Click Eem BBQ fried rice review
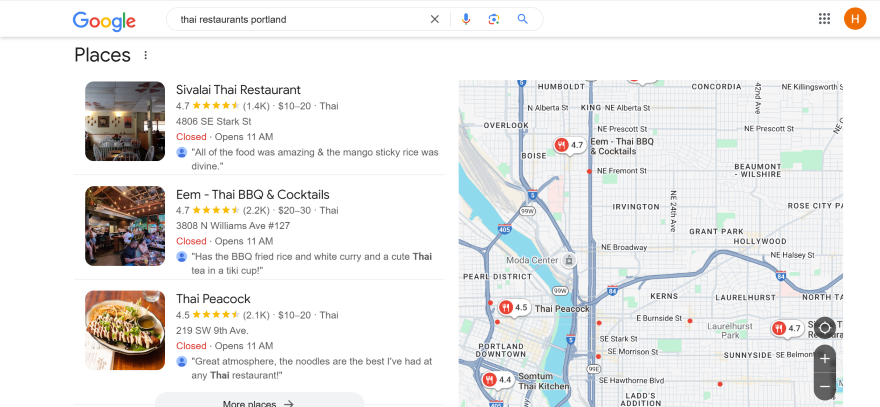The width and height of the screenshot is (880, 407). (x=311, y=264)
